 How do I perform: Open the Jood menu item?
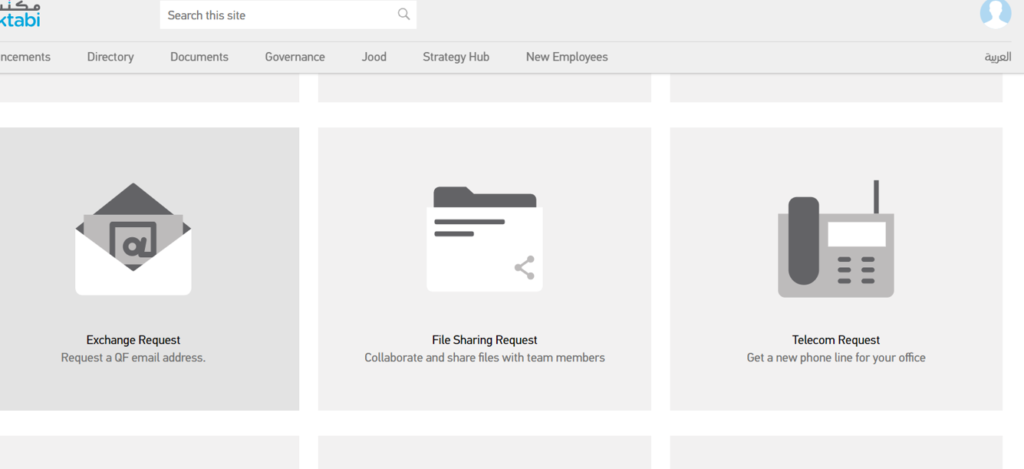coord(374,57)
